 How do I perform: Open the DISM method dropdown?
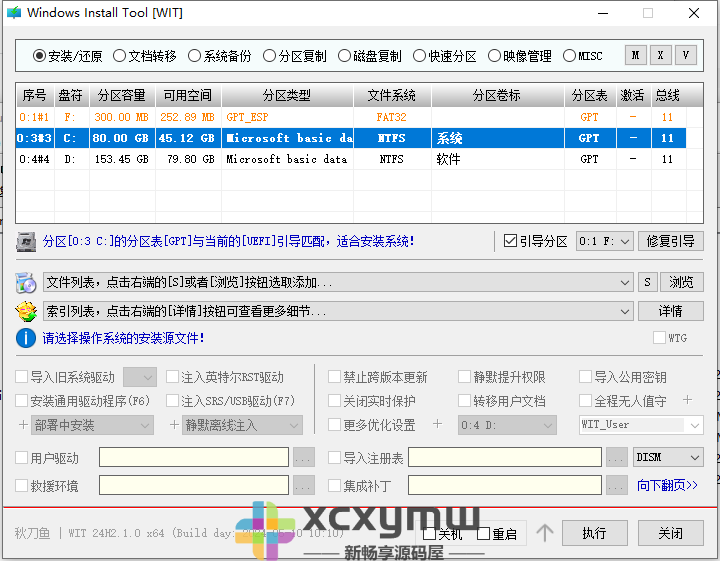click(668, 457)
